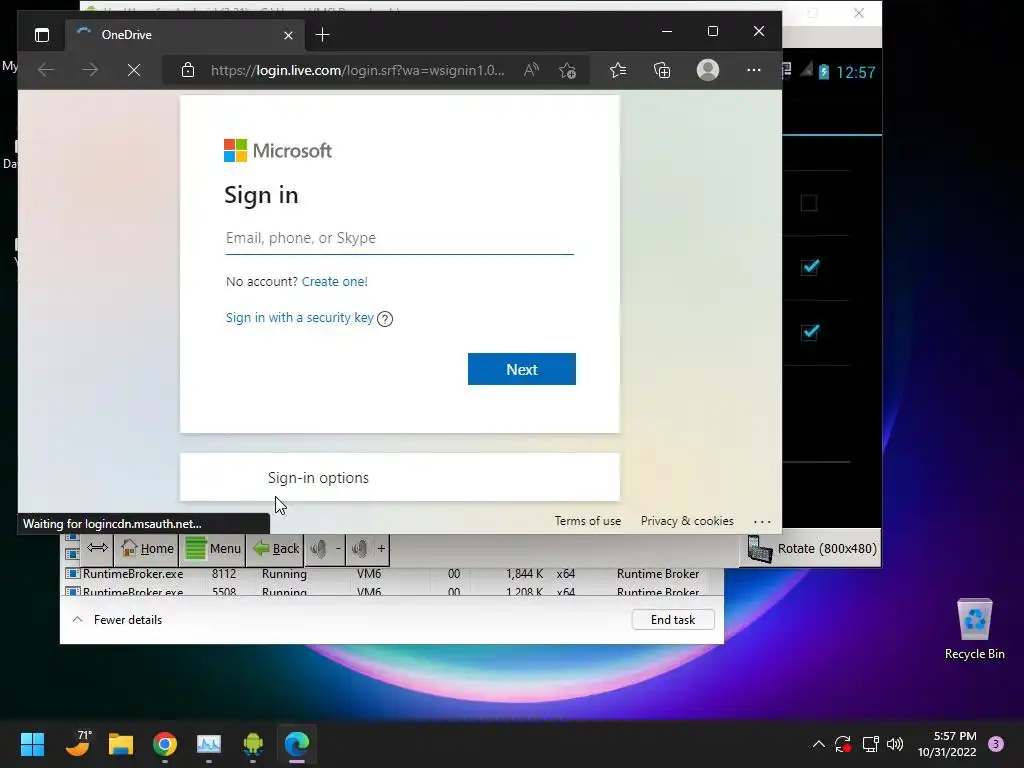Viewport: 1024px width, 768px height.
Task: Open Privacy & cookies link
Action: click(687, 521)
